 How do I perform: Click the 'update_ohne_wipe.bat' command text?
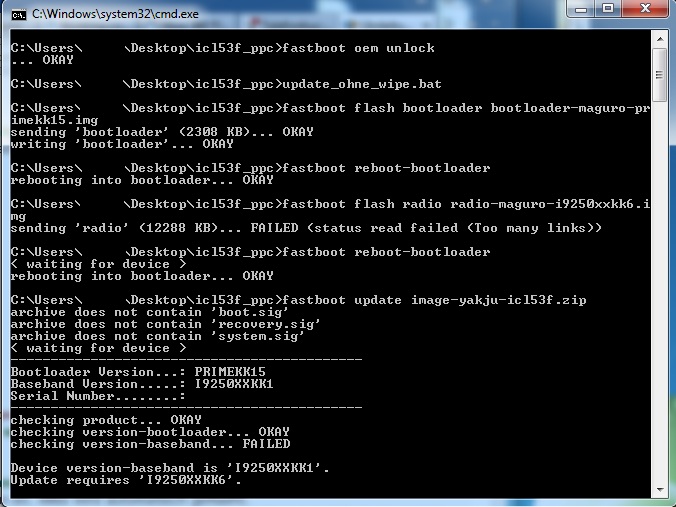point(362,84)
